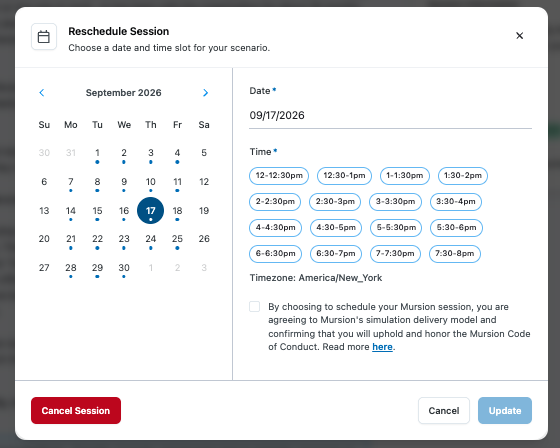Click the Update button
This screenshot has width=560, height=448.
click(x=505, y=410)
